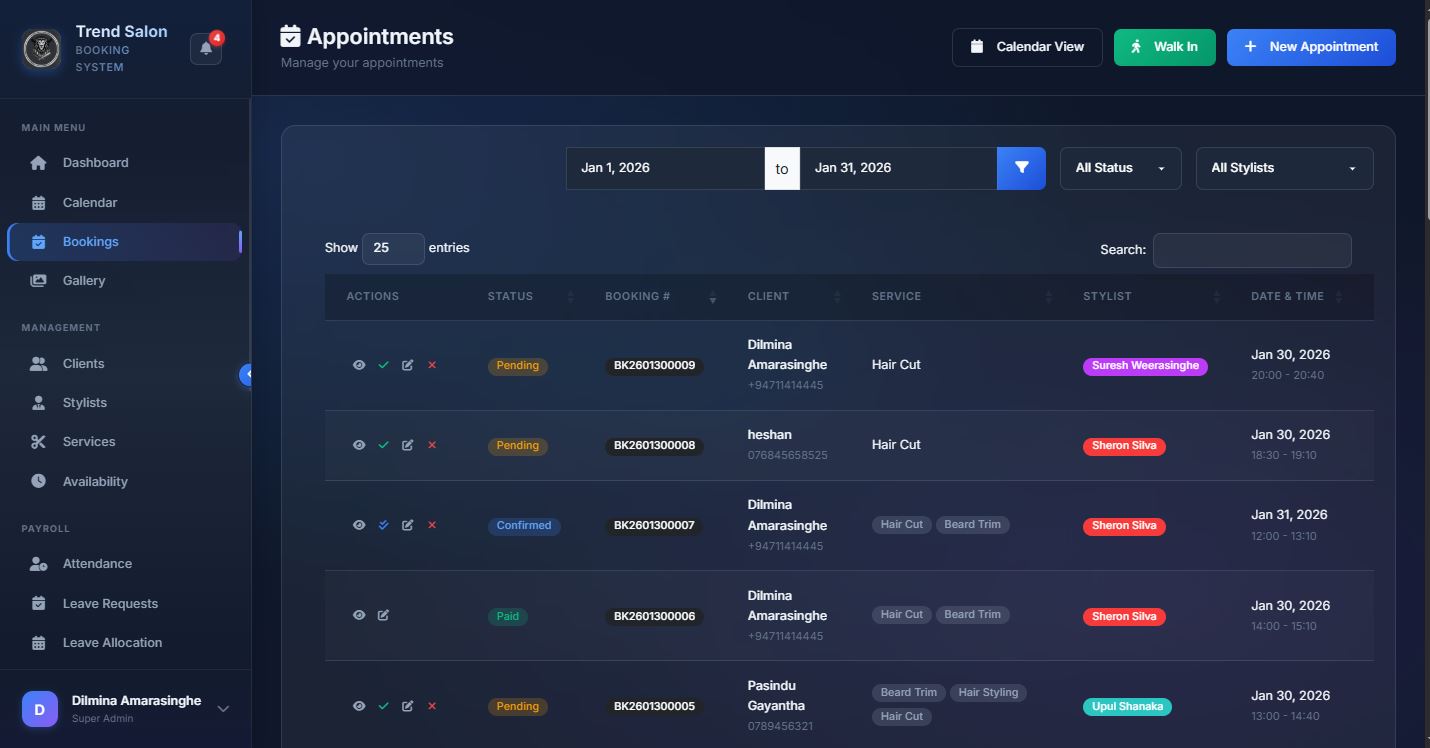
Task: Collapse the sidebar with arrow button
Action: click(x=247, y=374)
